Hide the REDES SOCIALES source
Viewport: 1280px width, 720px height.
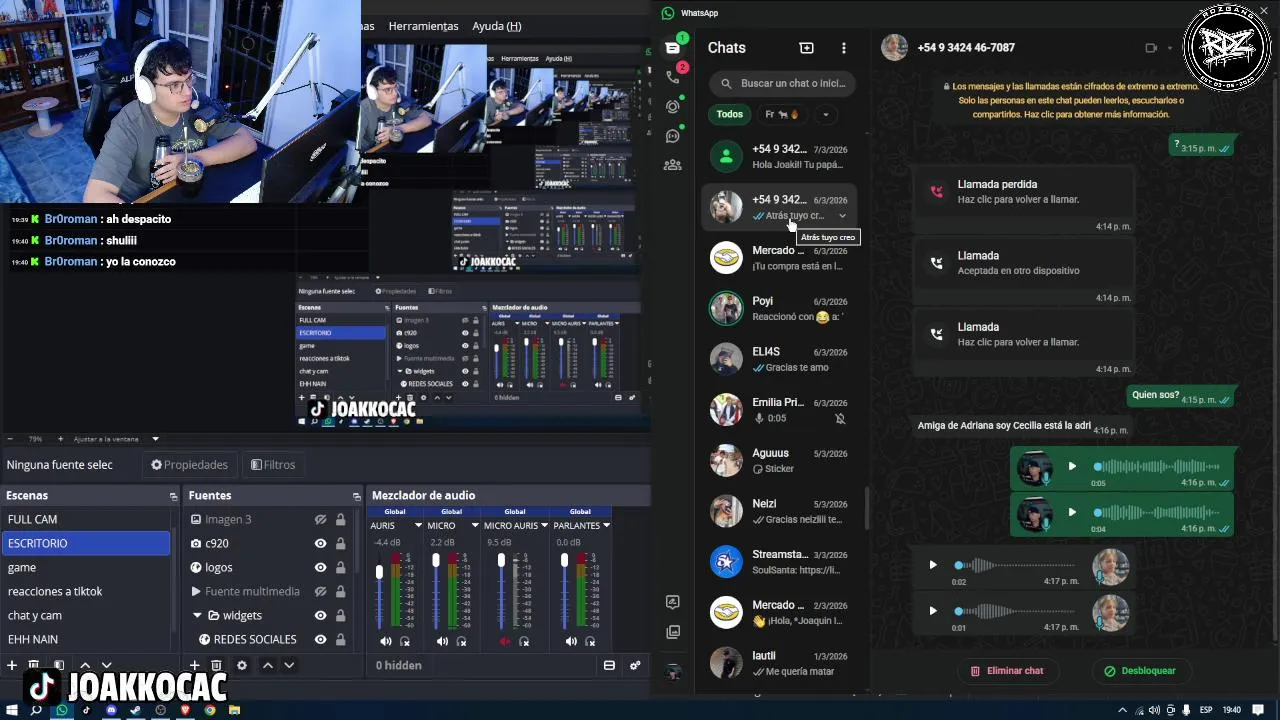[x=320, y=639]
